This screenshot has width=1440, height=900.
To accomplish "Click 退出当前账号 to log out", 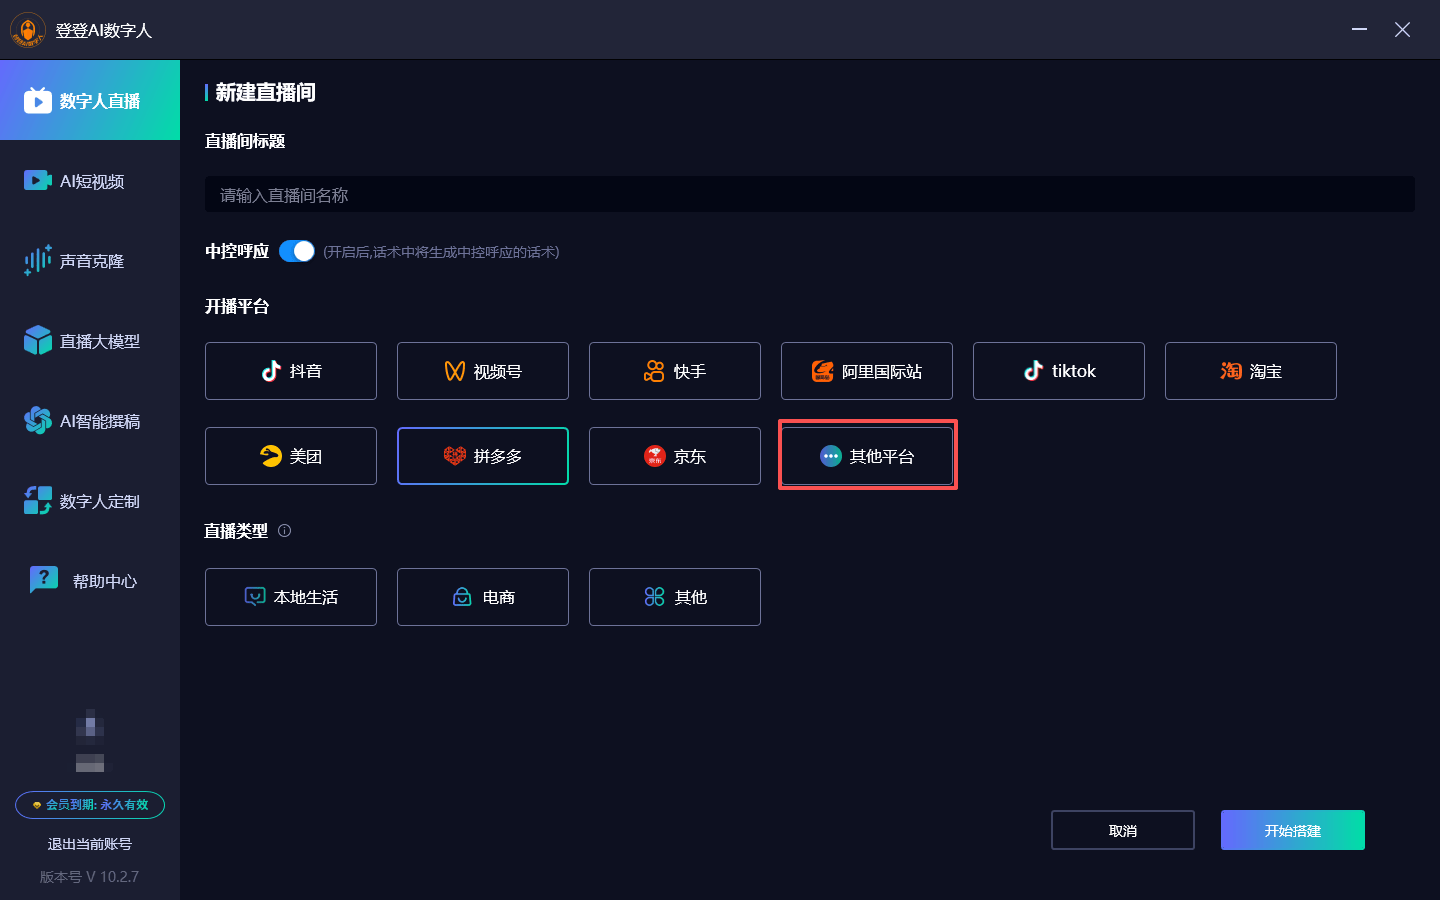I will tap(90, 844).
